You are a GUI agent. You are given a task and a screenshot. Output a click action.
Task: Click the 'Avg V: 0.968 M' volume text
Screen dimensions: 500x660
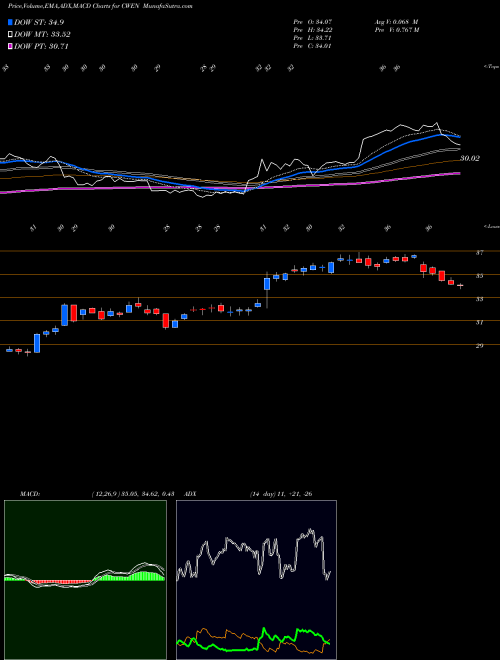coord(395,21)
